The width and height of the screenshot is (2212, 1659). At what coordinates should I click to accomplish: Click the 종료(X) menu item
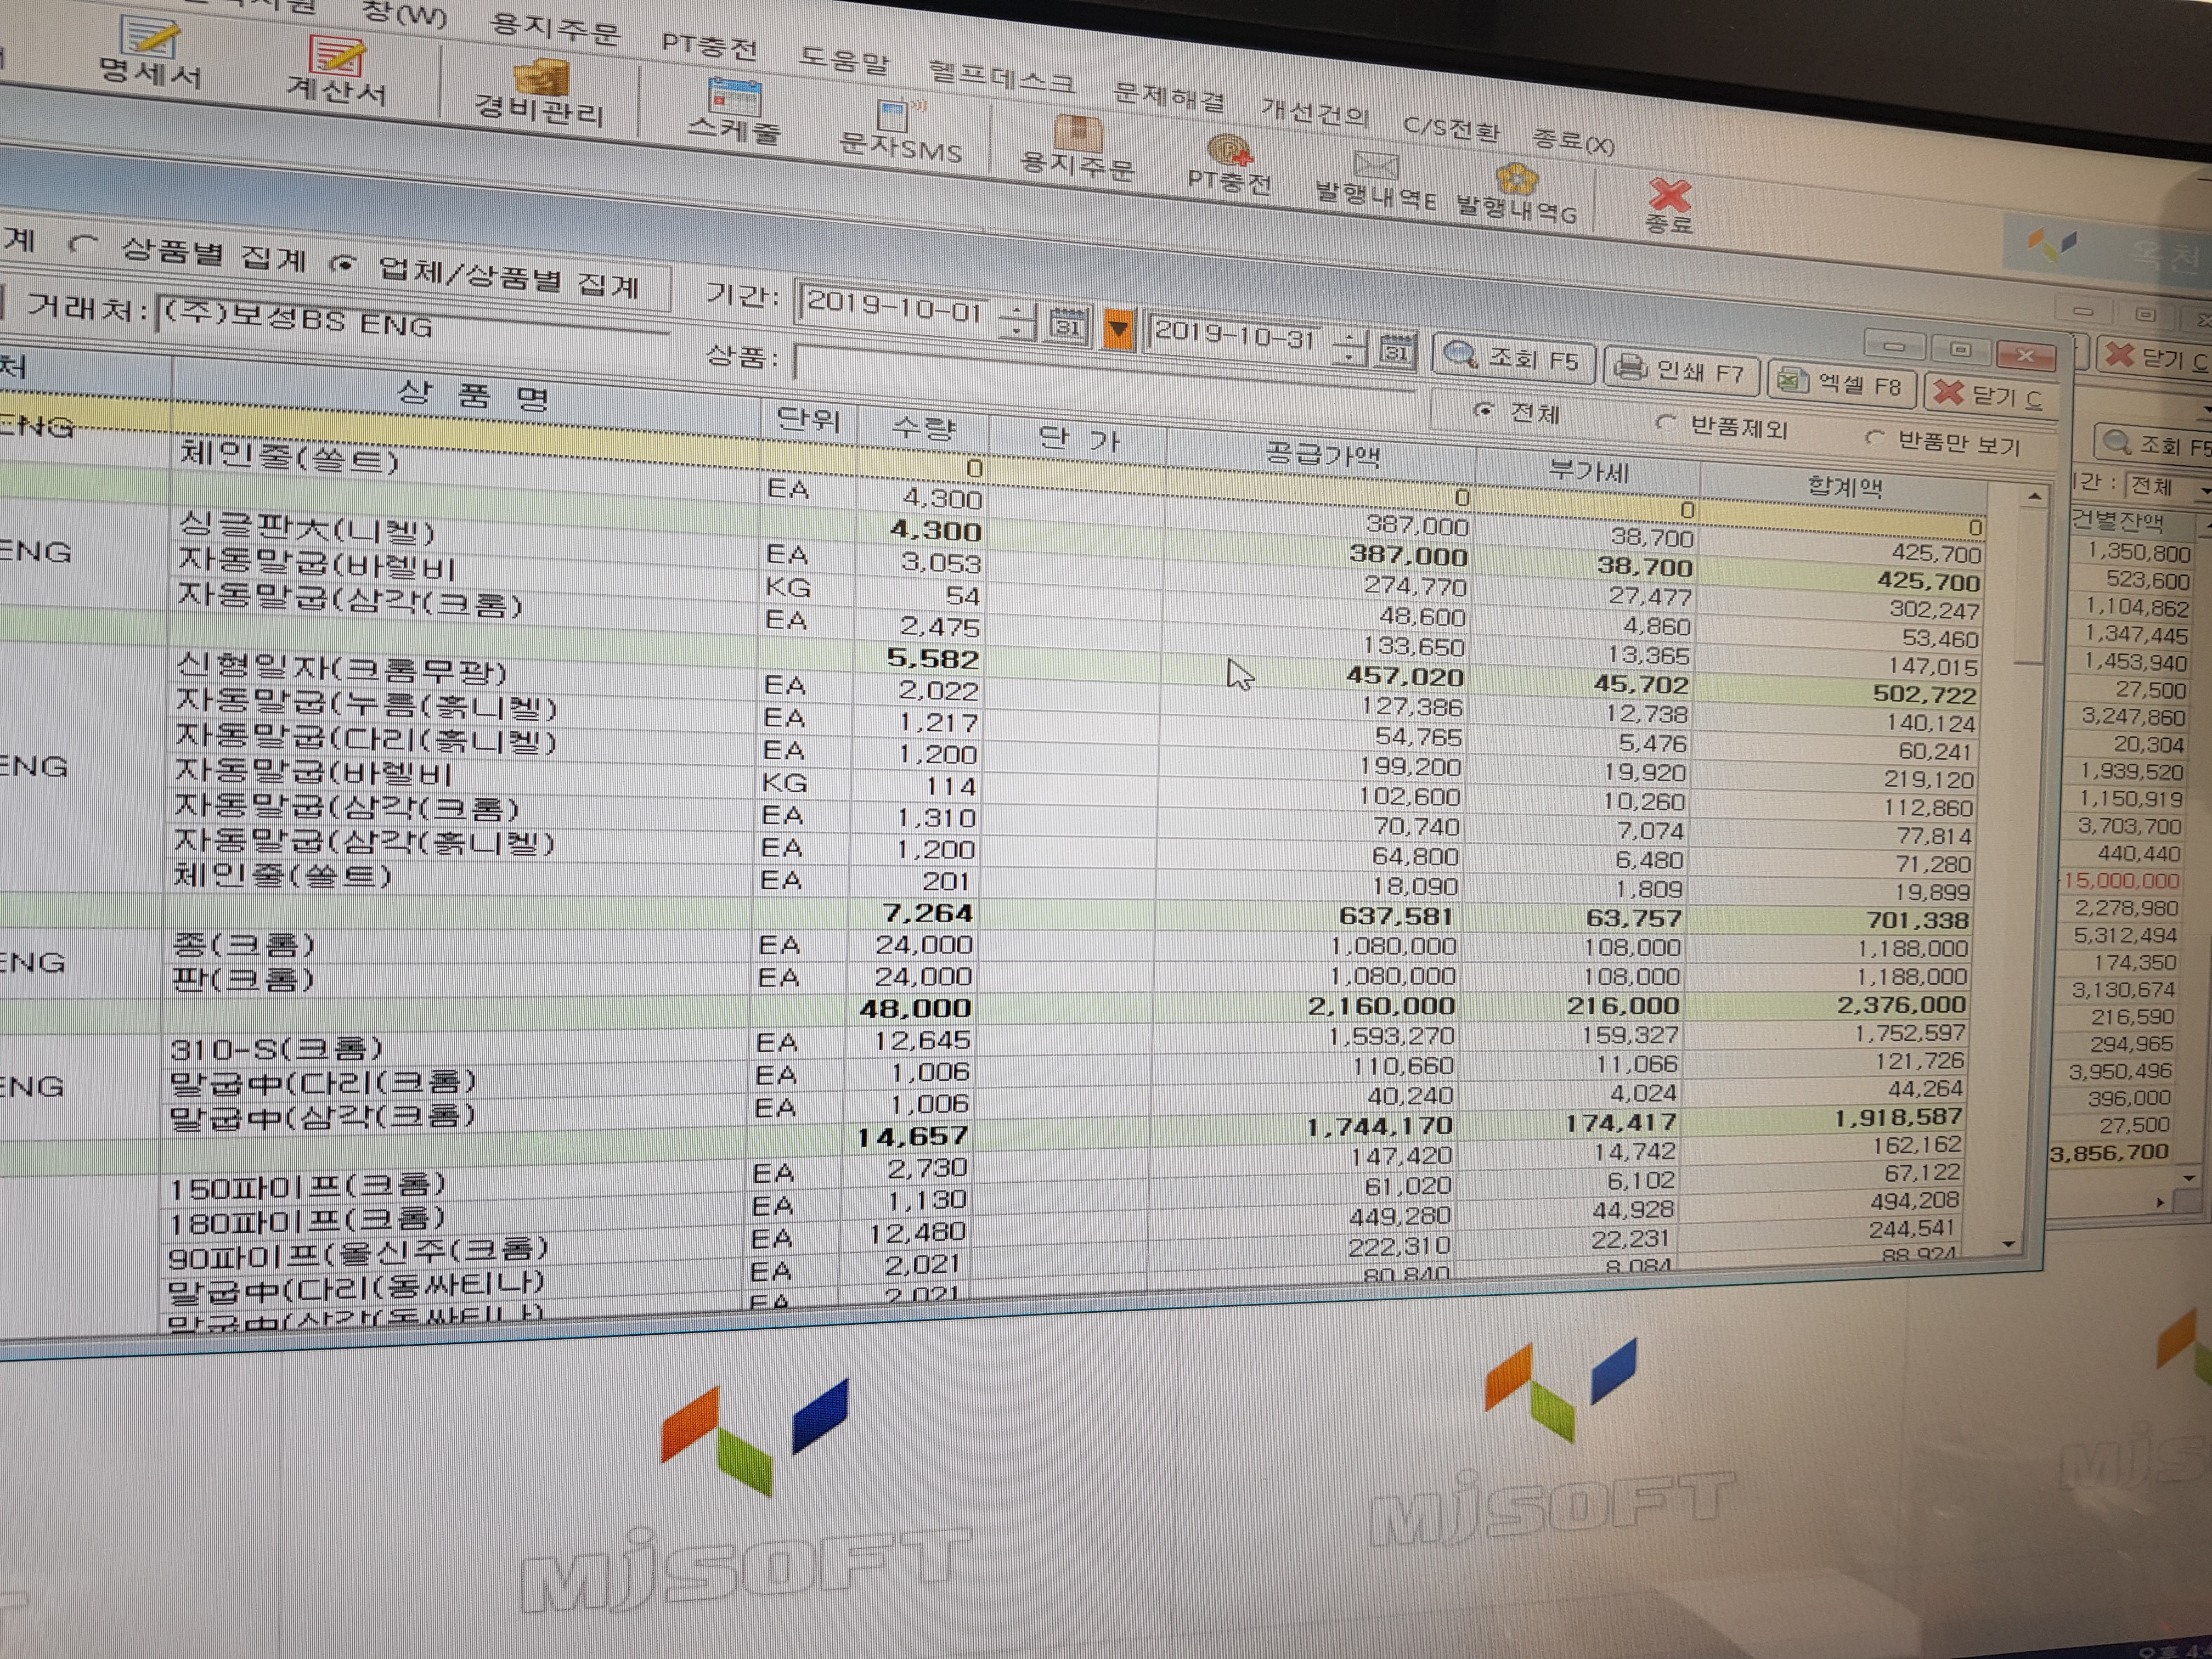point(1573,141)
